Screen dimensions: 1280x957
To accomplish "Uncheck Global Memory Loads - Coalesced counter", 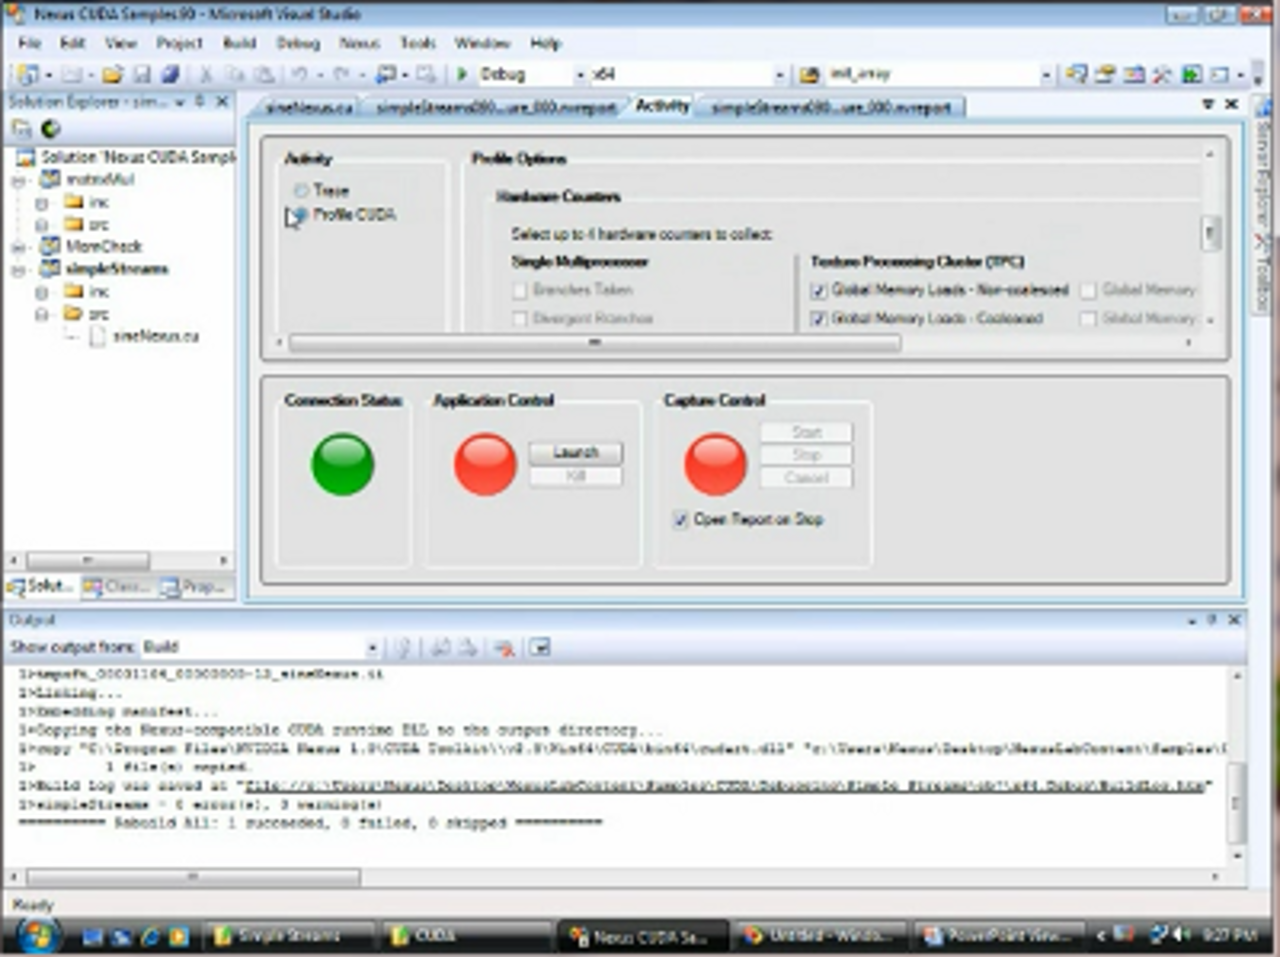I will click(819, 318).
